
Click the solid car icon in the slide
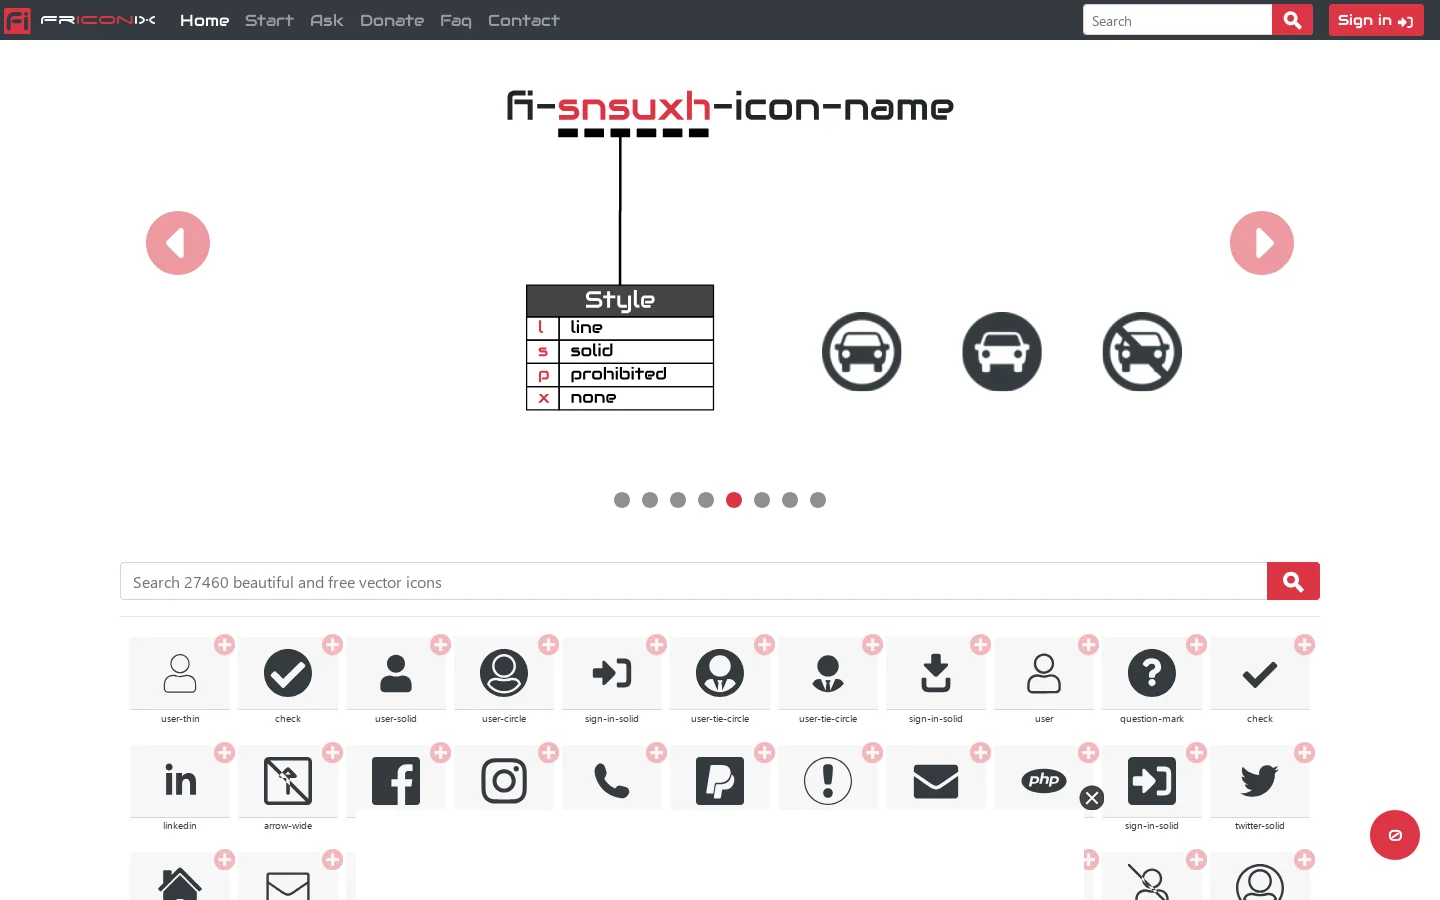[x=1002, y=352]
